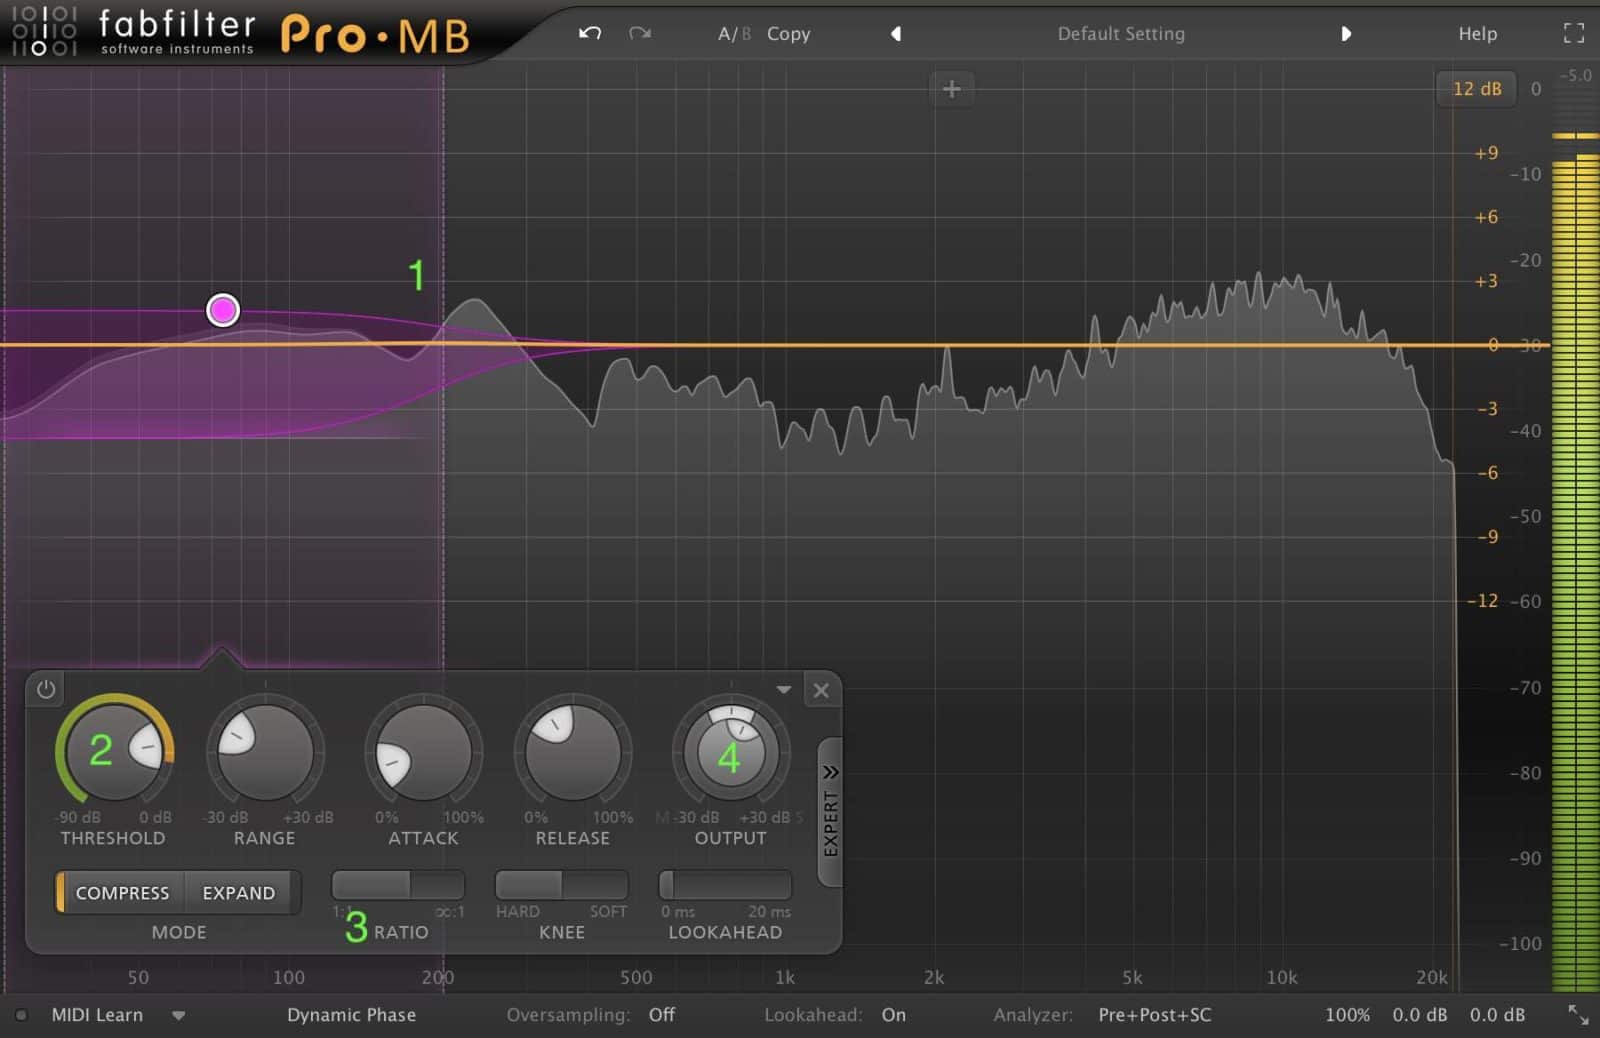Click the 100% mix value
This screenshot has width=1600, height=1038.
[1347, 1014]
